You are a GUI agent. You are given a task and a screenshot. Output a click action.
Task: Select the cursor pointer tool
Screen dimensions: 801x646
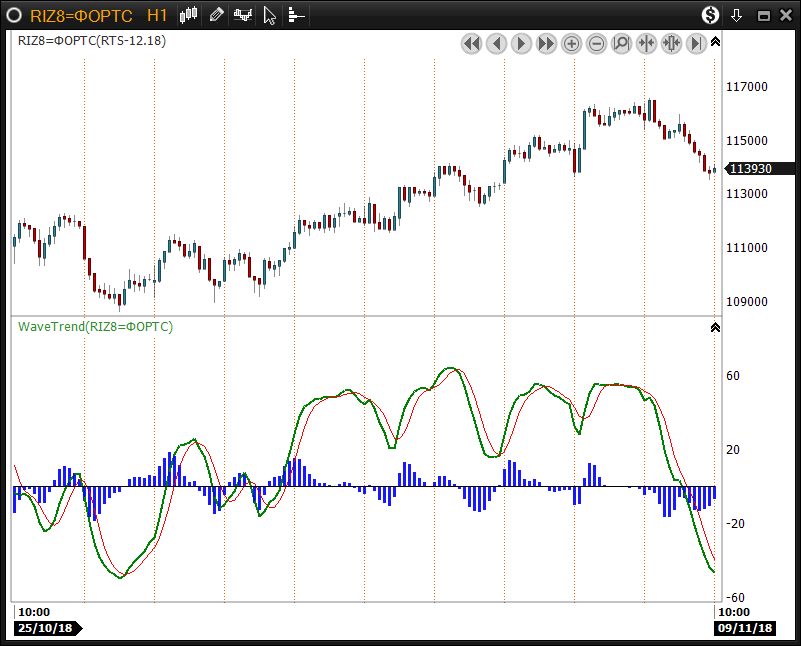tap(270, 15)
